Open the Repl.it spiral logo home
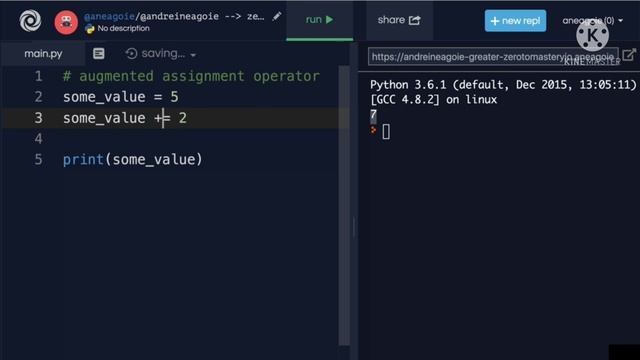 [30, 20]
